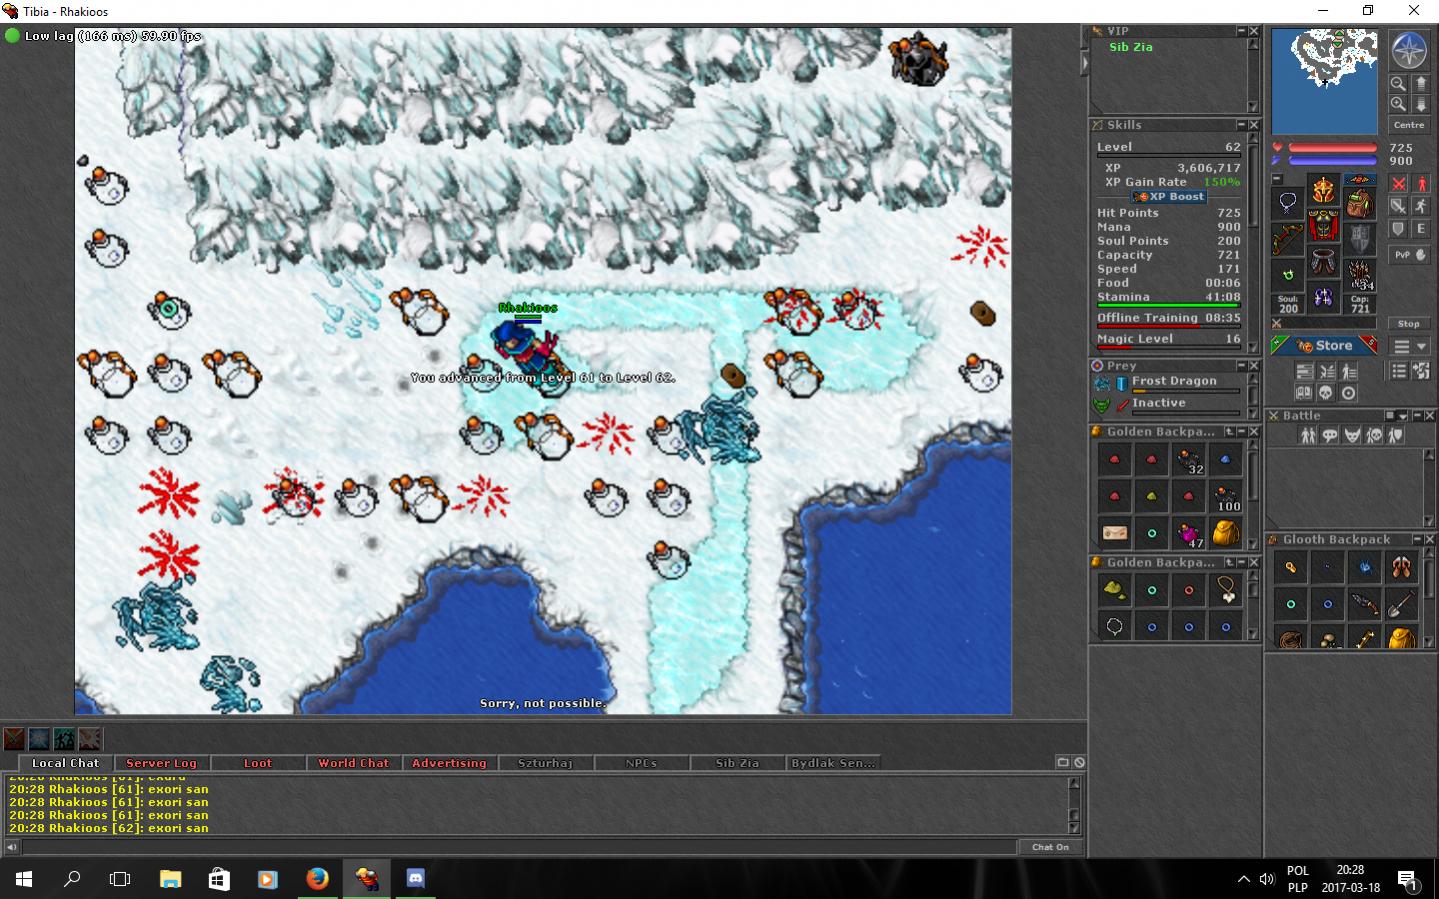1439x899 pixels.
Task: Click the Frost Dragon prey creature icon
Action: pyautogui.click(x=1101, y=383)
